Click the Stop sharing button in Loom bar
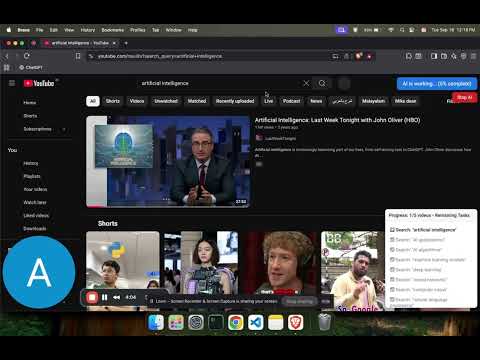Viewport: 480px width, 360px height. [300, 301]
